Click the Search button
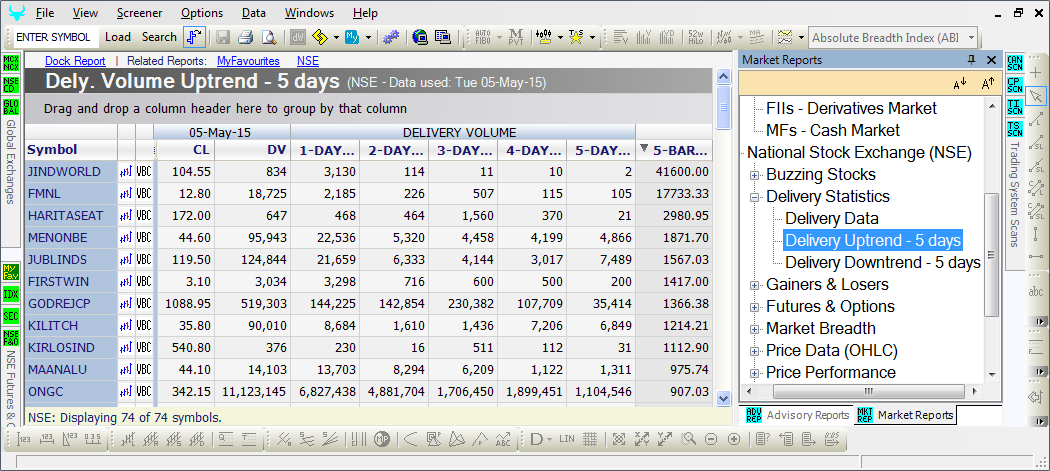Viewport: 1050px width, 471px height. [x=159, y=38]
